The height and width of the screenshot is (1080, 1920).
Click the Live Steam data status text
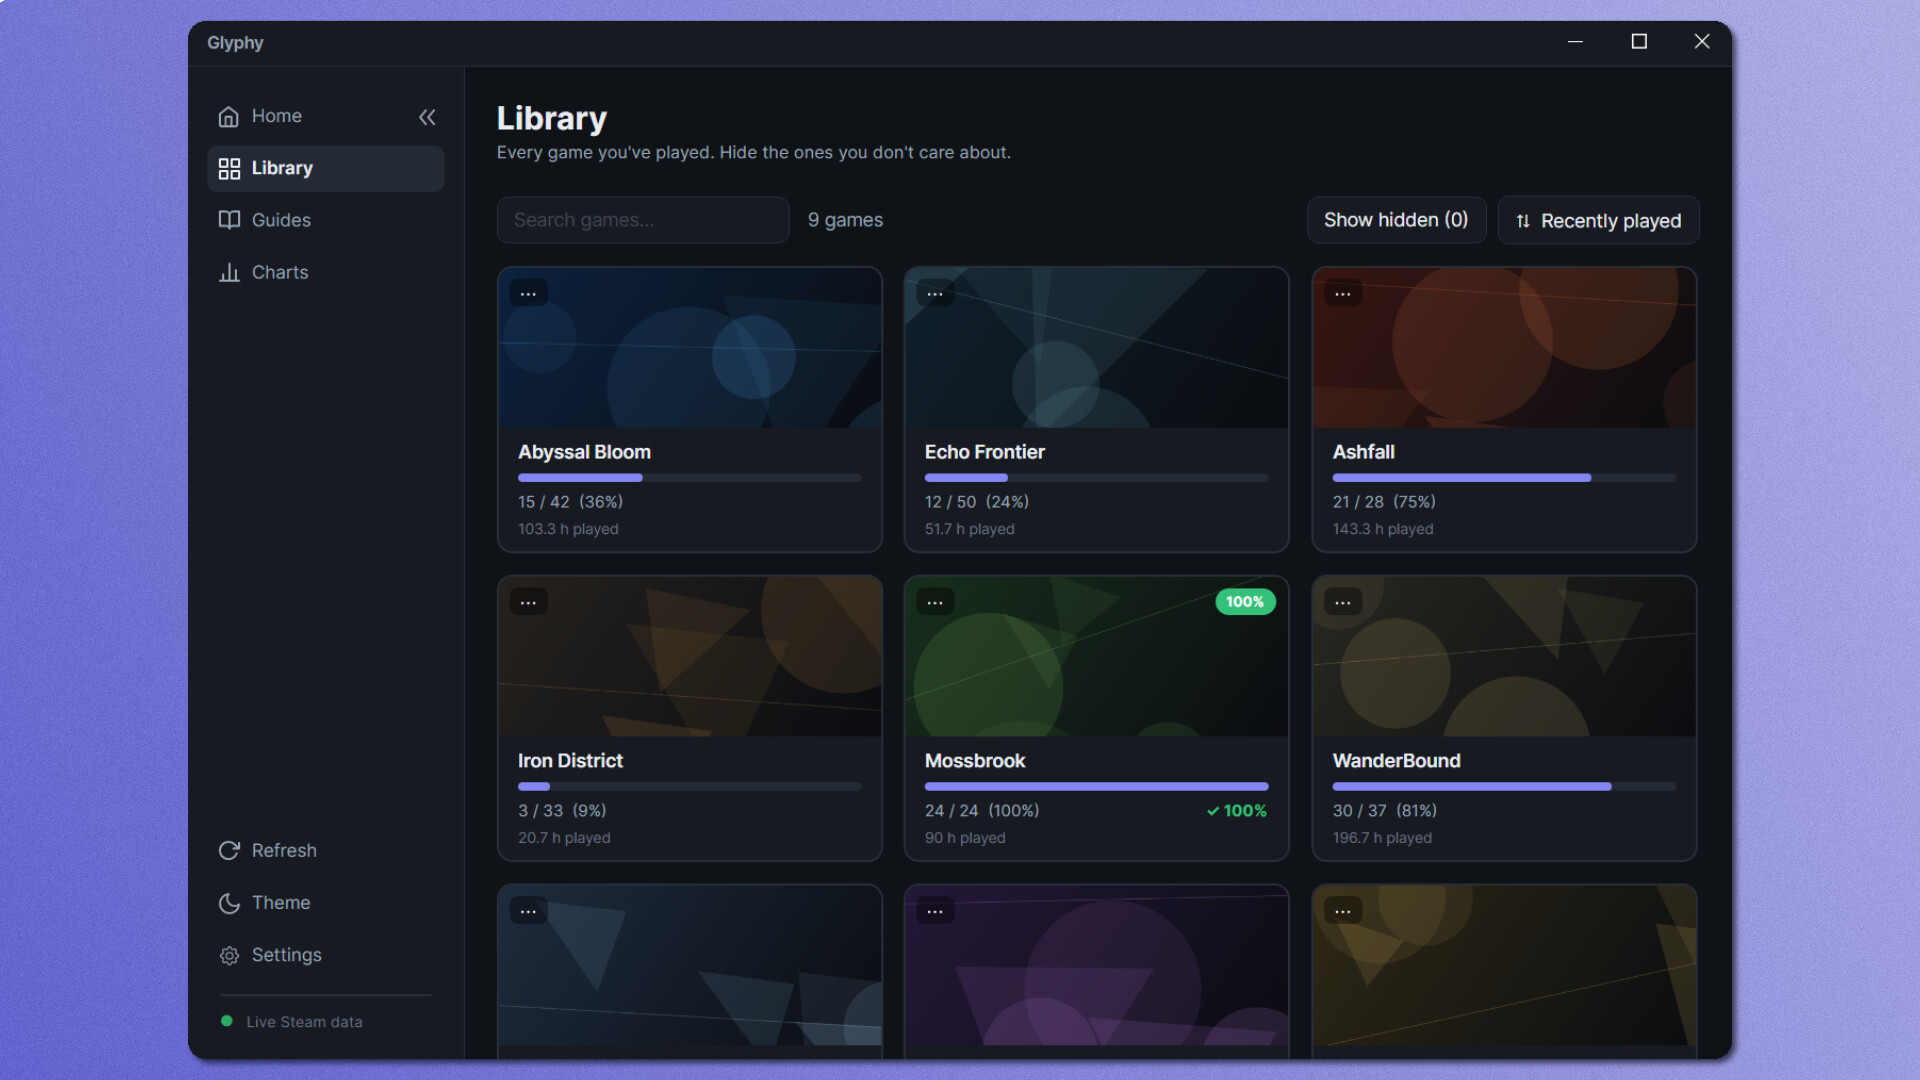[x=304, y=1022]
